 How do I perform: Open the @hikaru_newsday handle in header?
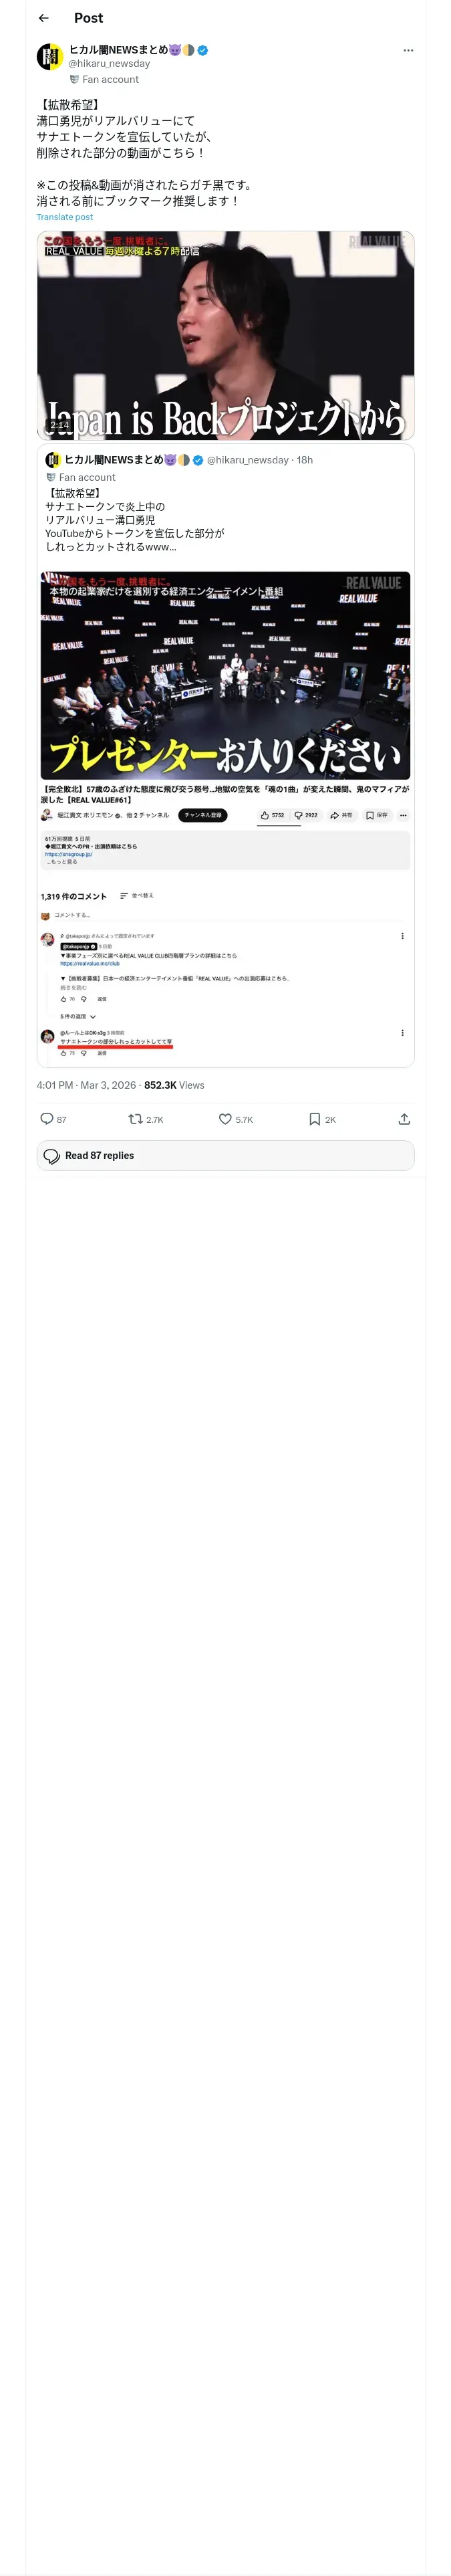coord(109,64)
